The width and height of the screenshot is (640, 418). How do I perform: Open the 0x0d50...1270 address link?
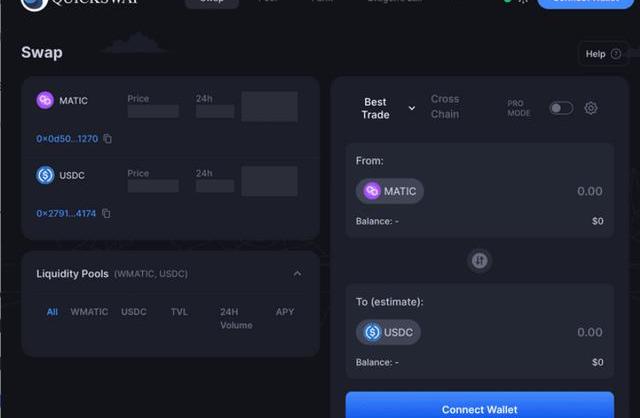pos(67,139)
